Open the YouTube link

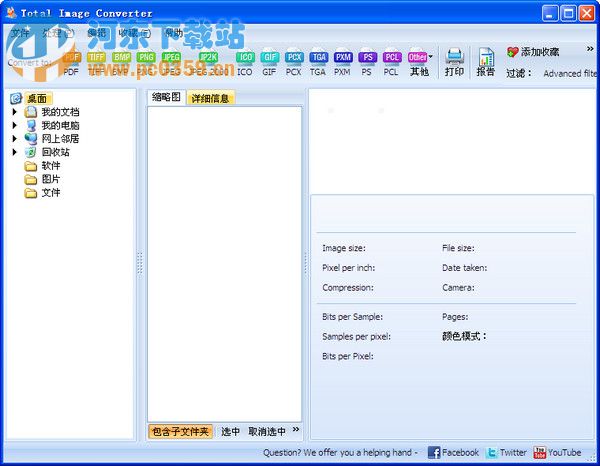pyautogui.click(x=564, y=453)
